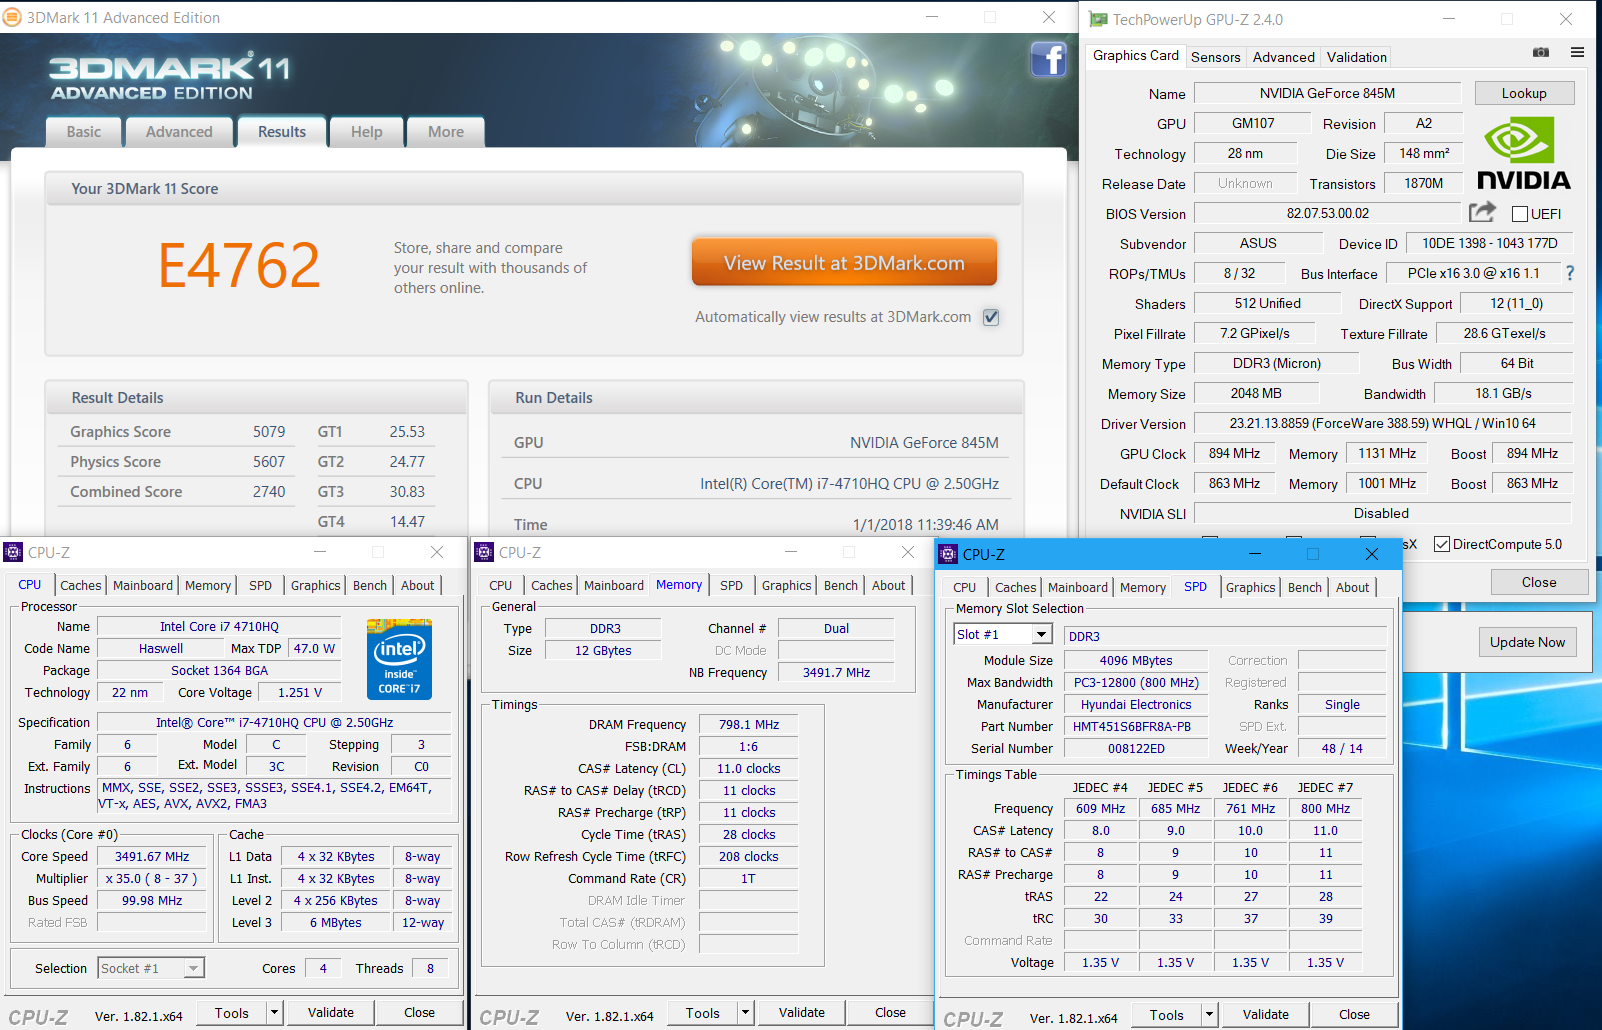Click Validate in the left CPU-Z window
Viewport: 1602px width, 1030px height.
pos(331,1013)
